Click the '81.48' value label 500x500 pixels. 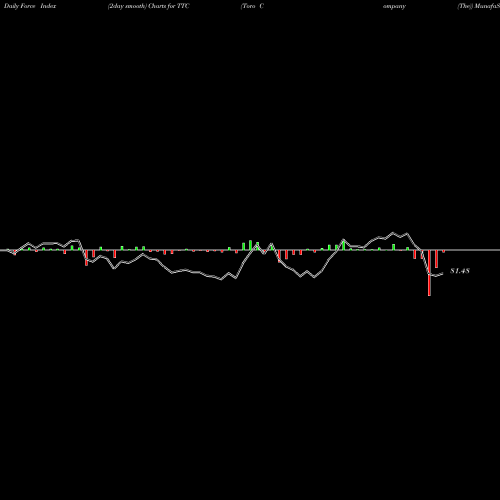point(460,271)
